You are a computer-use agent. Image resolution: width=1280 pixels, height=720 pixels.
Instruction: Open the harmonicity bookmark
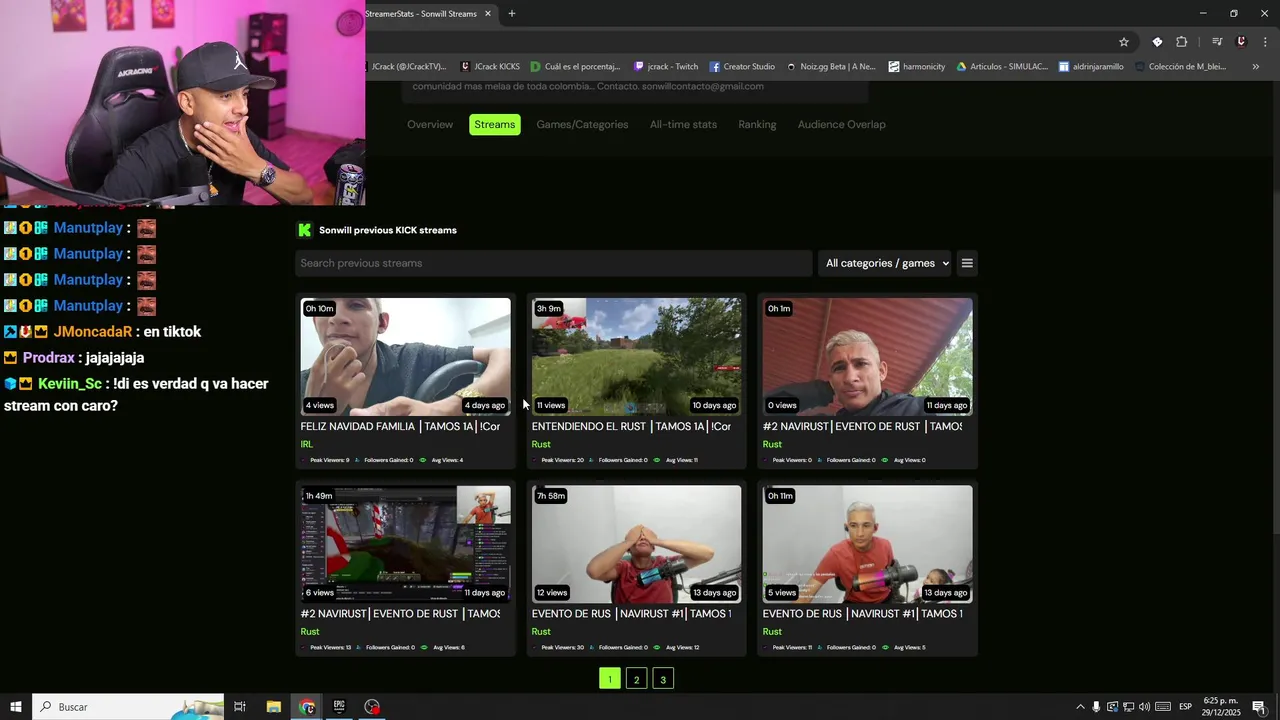tap(916, 67)
